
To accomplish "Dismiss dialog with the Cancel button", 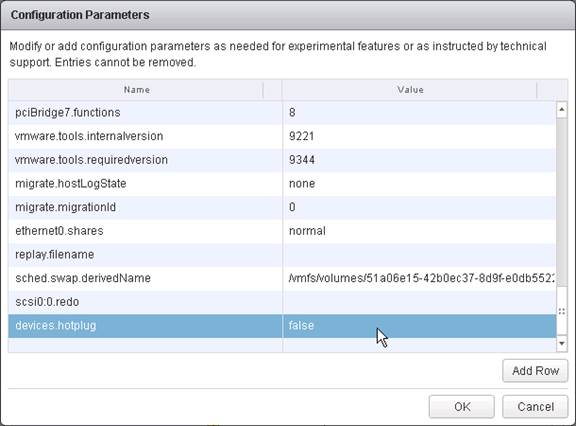I will (535, 407).
